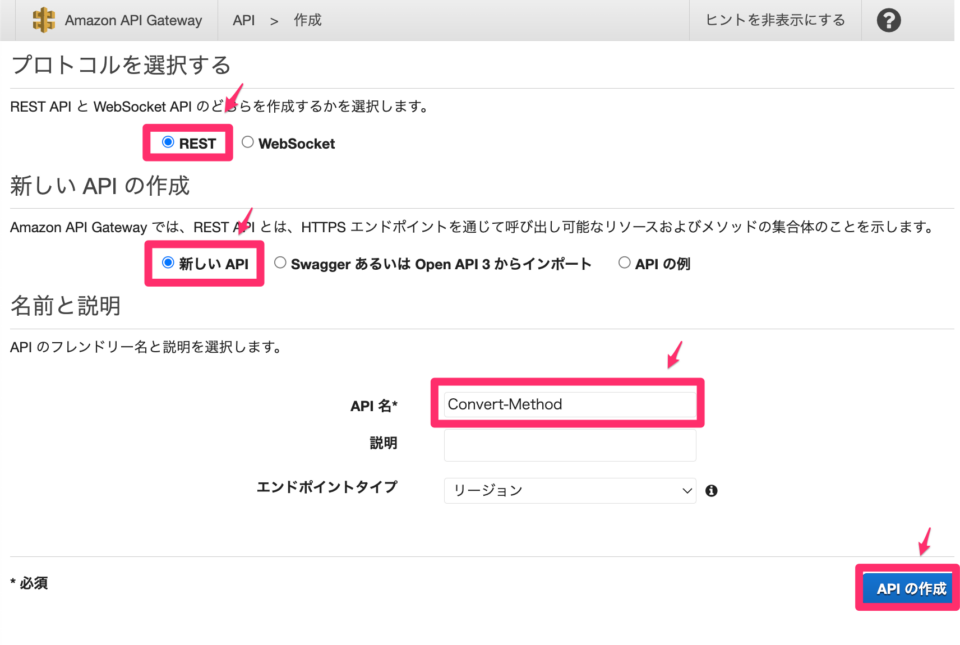The width and height of the screenshot is (960, 645).
Task: Hide hints with ヒントを非表示にする
Action: point(775,19)
